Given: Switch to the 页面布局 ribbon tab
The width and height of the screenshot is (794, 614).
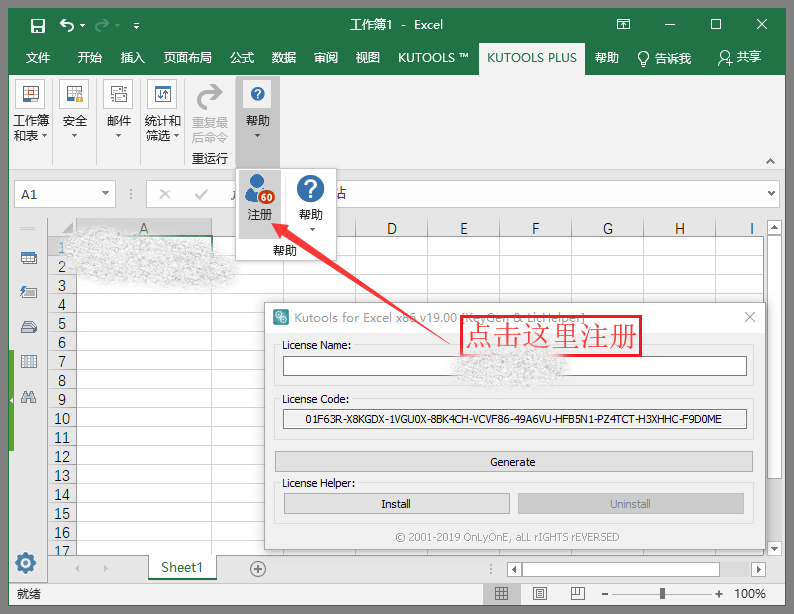Looking at the screenshot, I should click(187, 58).
